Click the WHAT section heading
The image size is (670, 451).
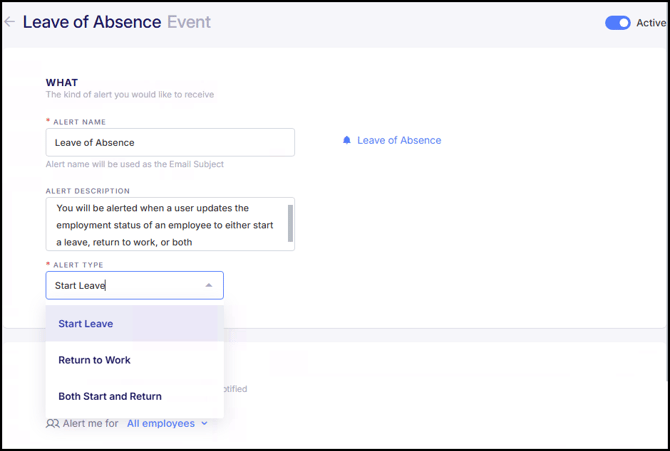(62, 83)
